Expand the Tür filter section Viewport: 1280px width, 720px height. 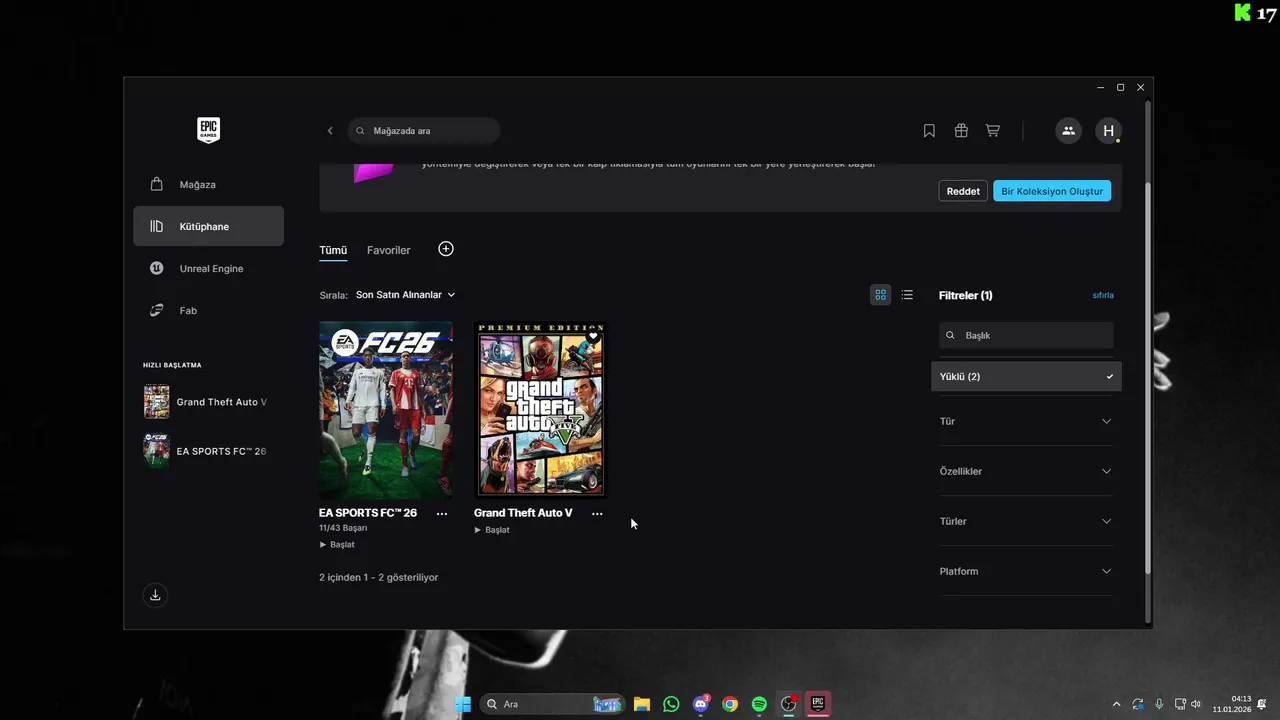[x=1025, y=421]
